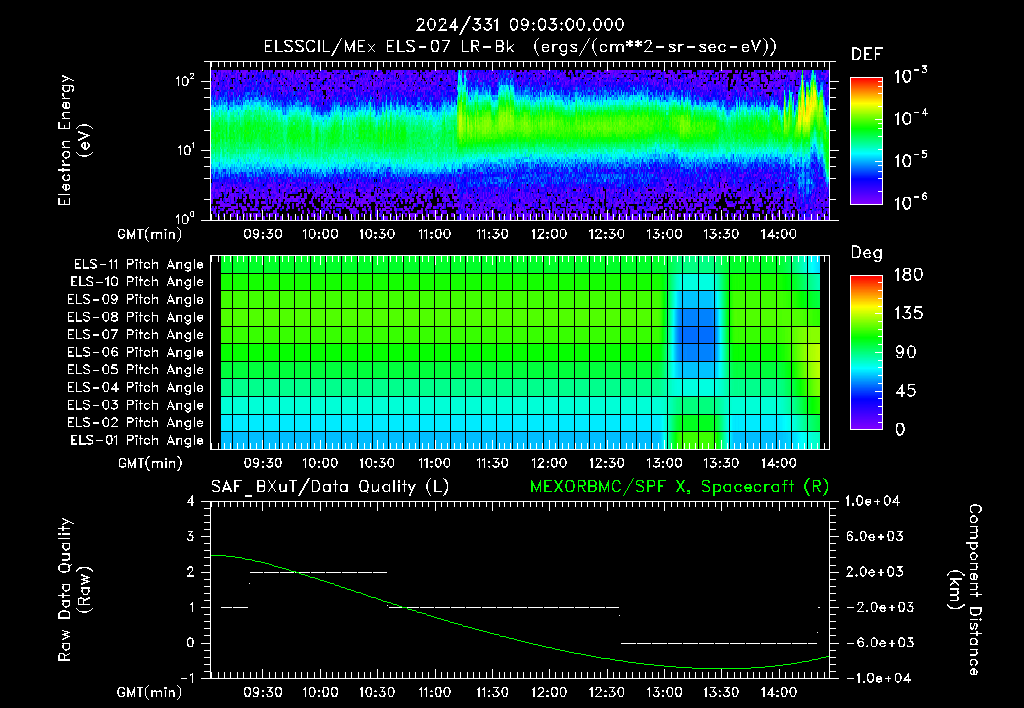
Task: Click the data quality level 2 line segment
Action: tap(319, 572)
